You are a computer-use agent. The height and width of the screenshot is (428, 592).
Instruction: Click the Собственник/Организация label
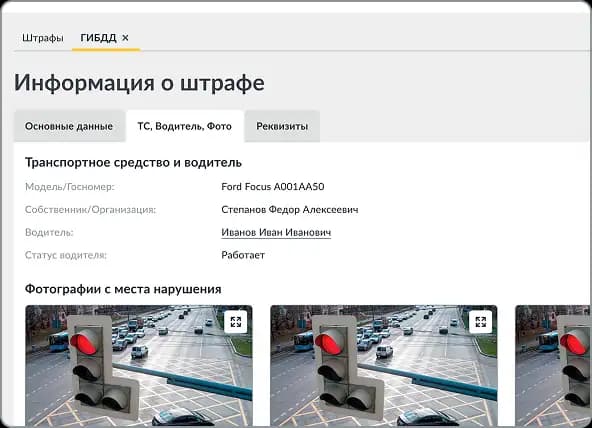coord(90,209)
